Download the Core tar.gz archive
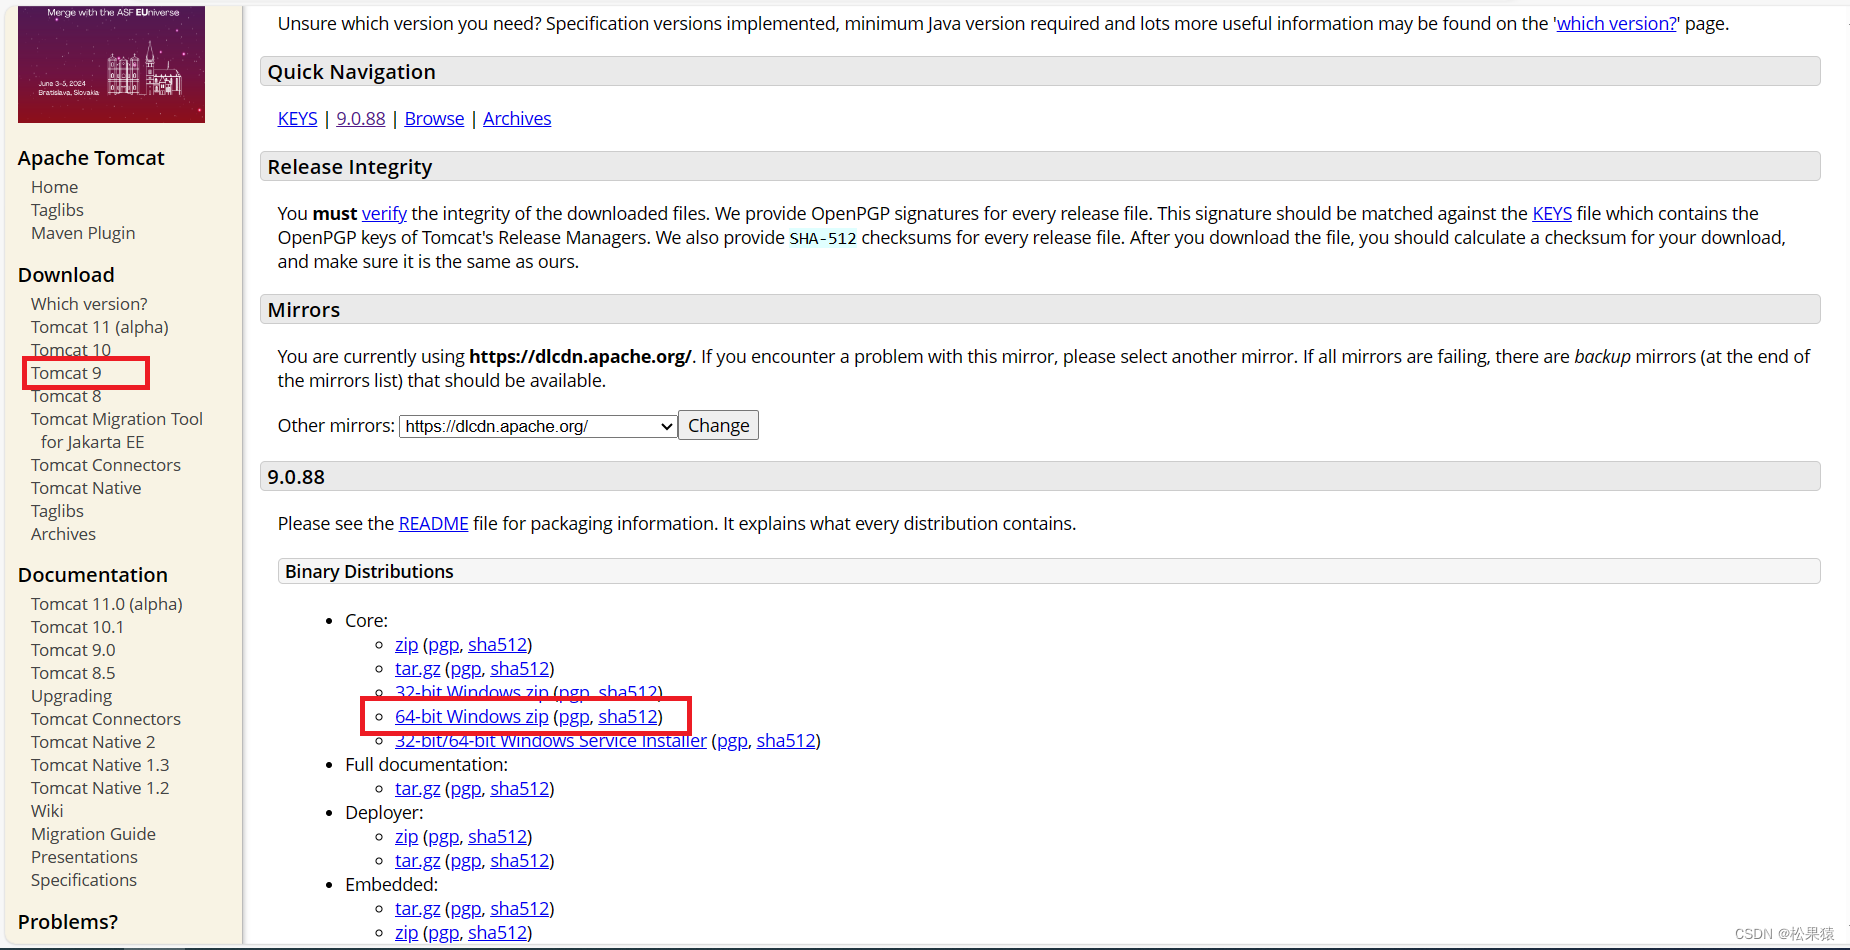The height and width of the screenshot is (950, 1850). [x=417, y=668]
